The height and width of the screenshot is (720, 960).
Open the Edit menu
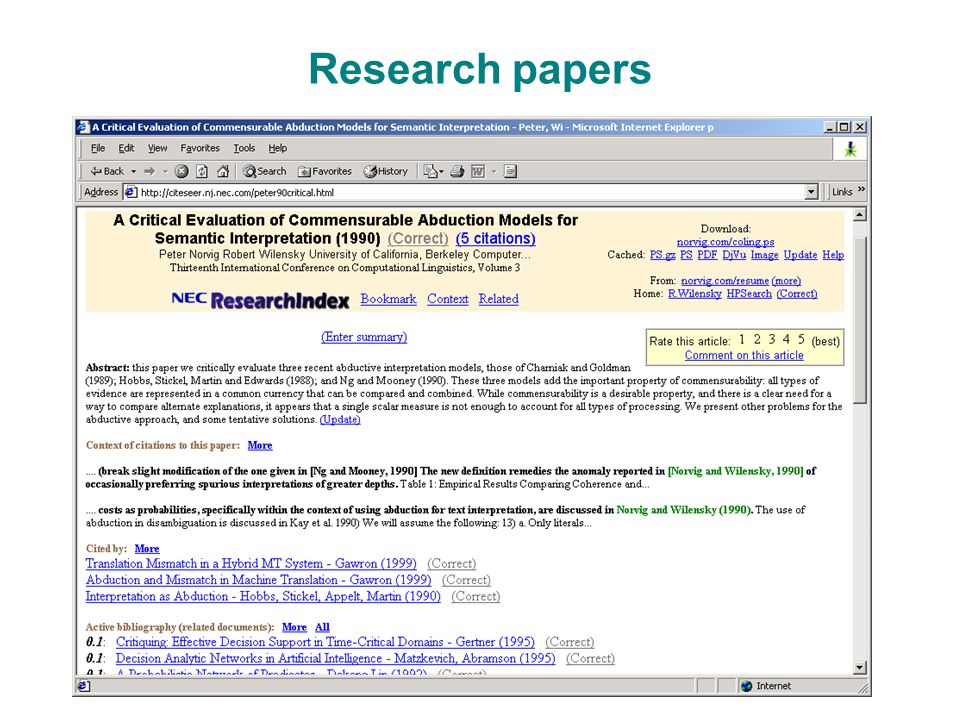coord(126,148)
